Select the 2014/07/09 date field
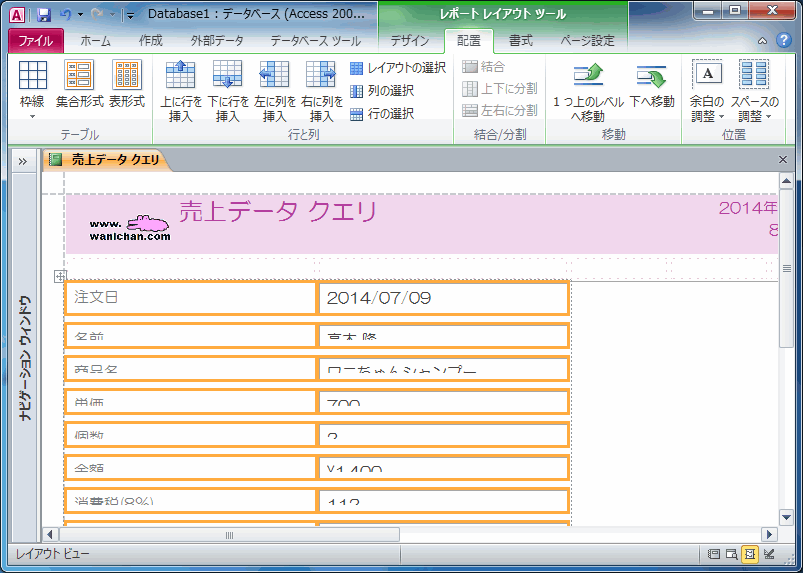803x573 pixels. click(443, 298)
